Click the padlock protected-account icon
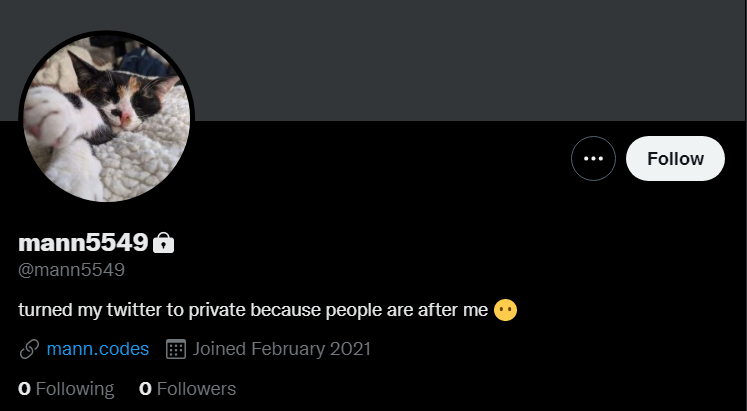 pyautogui.click(x=164, y=242)
